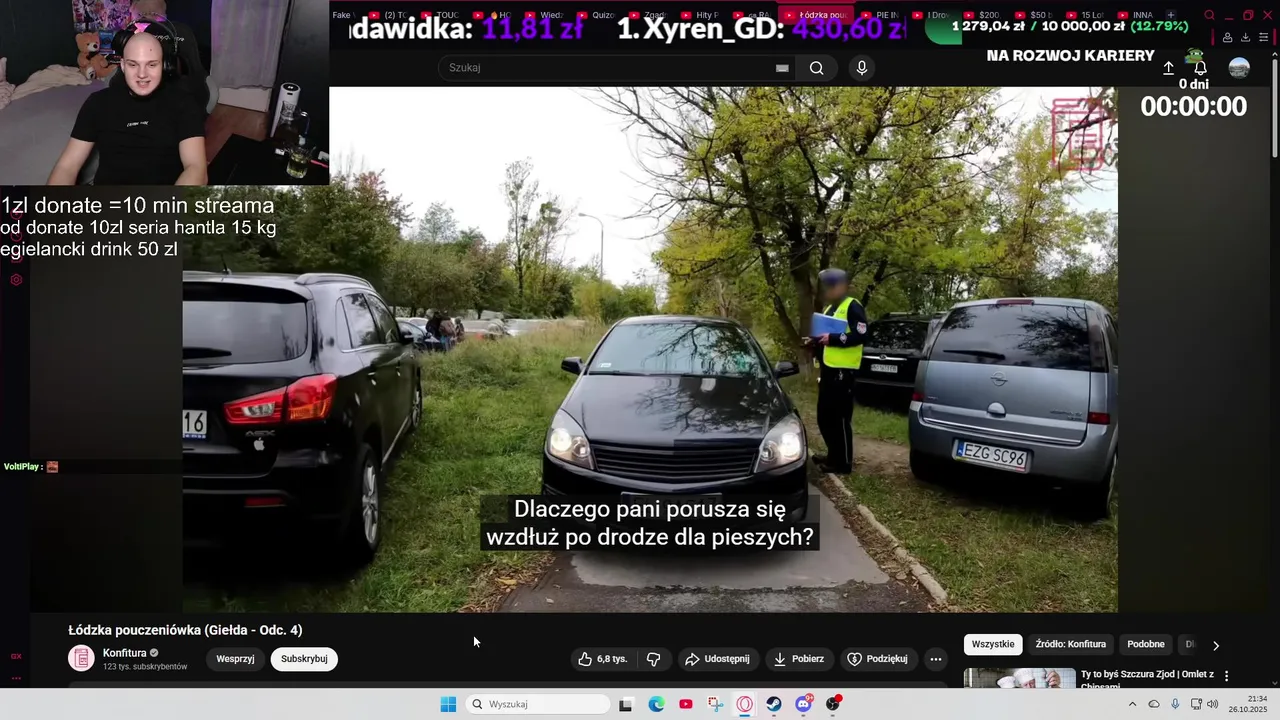Click the Podziękuj thanks button
This screenshot has height=720, width=1280.
point(877,659)
